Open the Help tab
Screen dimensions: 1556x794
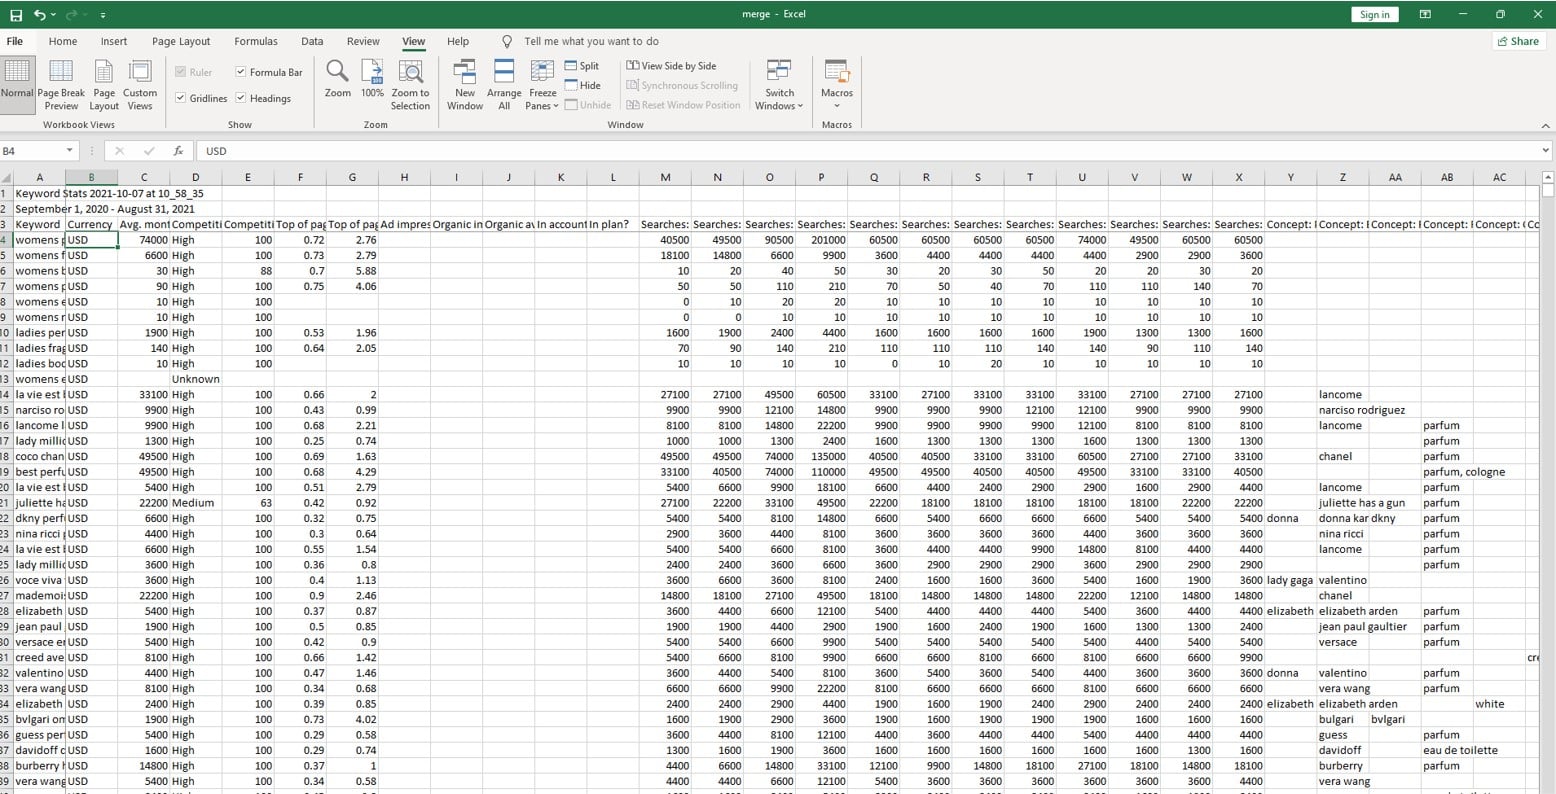click(458, 41)
